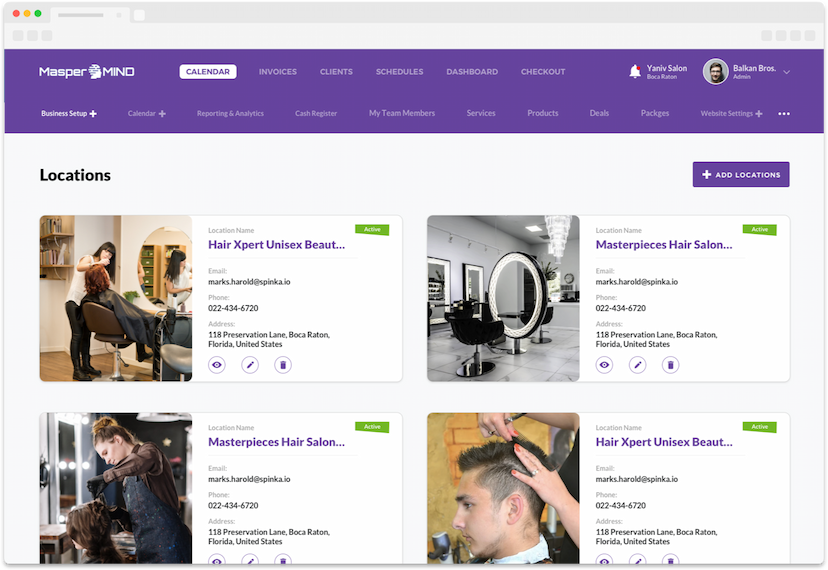828x570 pixels.
Task: View the top-right Masterpieces Hair Salon location
Action: click(x=604, y=365)
